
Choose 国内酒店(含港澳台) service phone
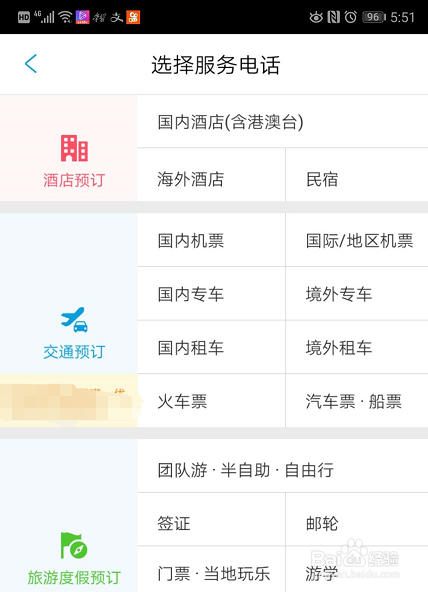coord(283,122)
